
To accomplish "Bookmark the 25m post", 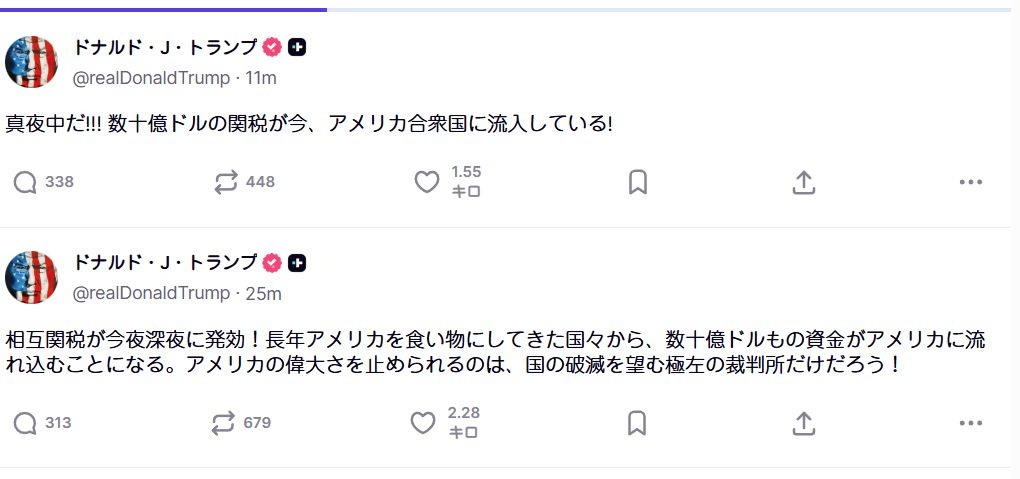I will coord(637,423).
